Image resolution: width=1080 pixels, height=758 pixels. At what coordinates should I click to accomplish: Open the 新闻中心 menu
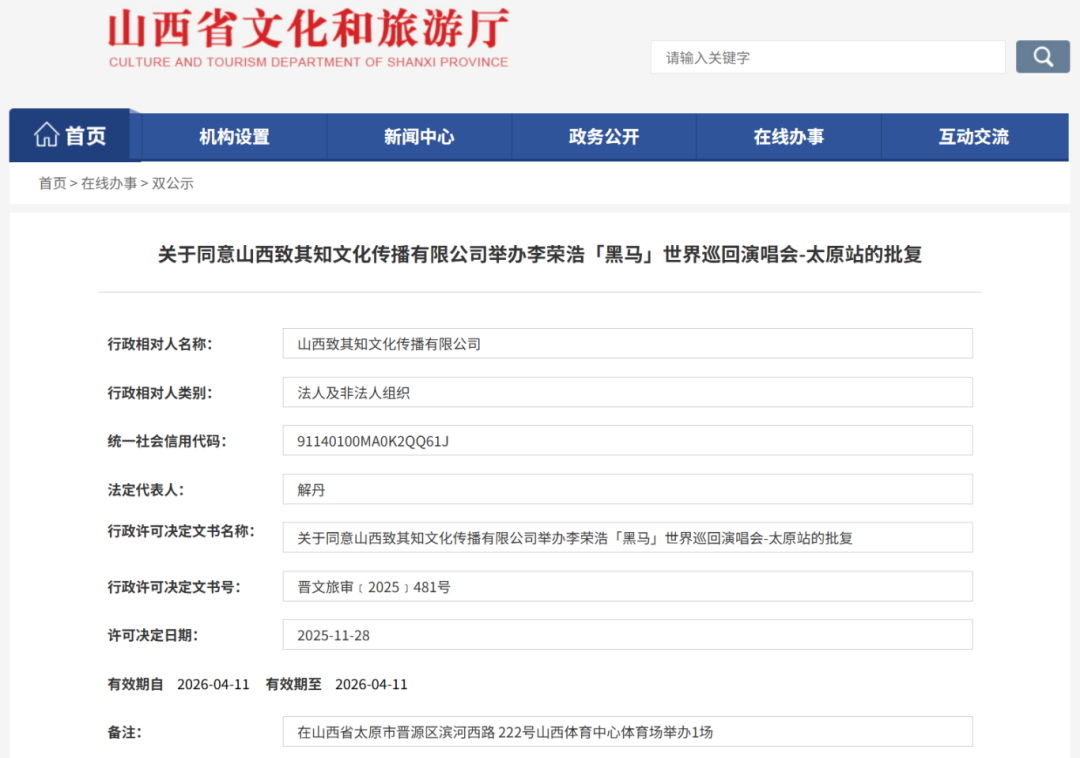point(419,137)
